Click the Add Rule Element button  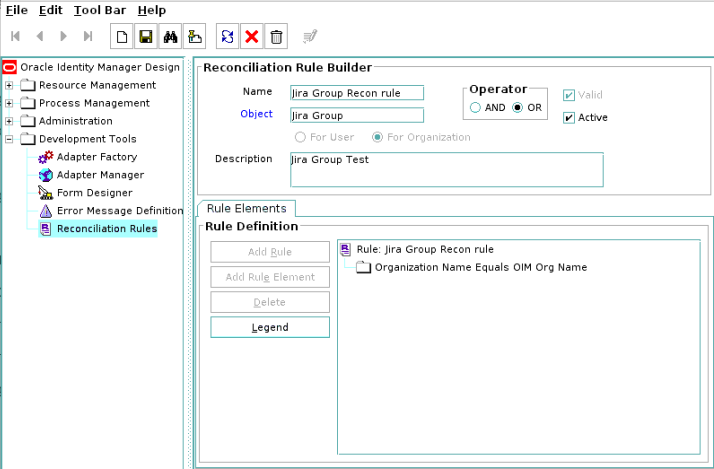click(270, 277)
